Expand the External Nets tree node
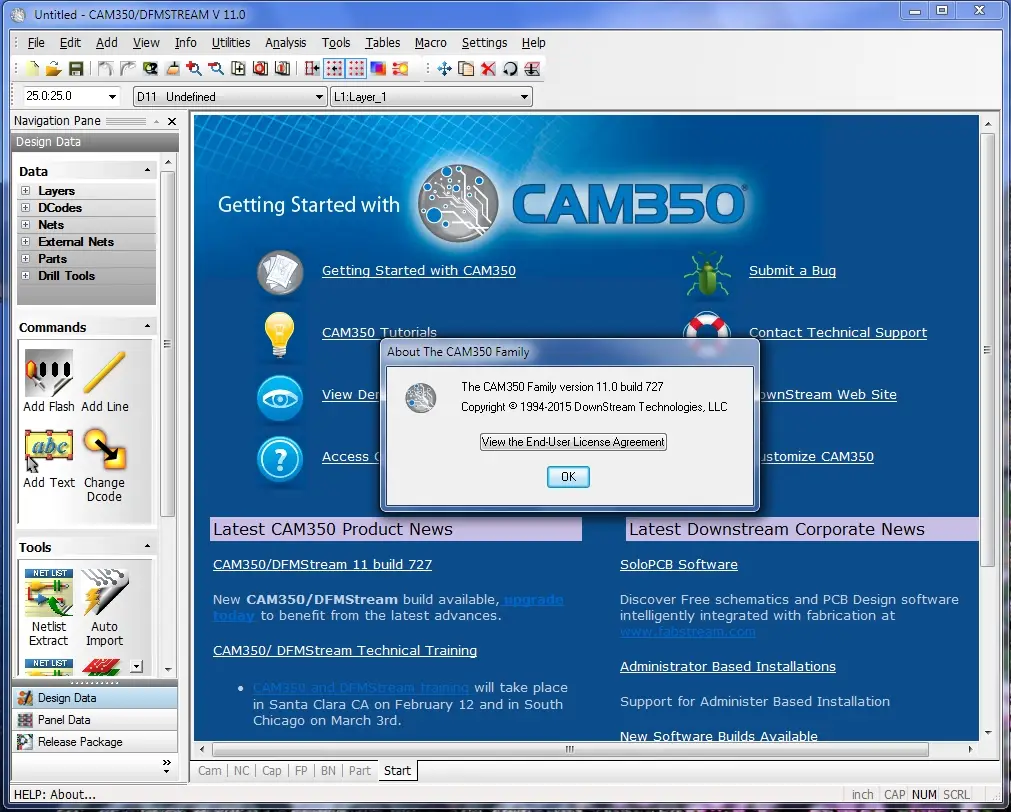 point(25,241)
